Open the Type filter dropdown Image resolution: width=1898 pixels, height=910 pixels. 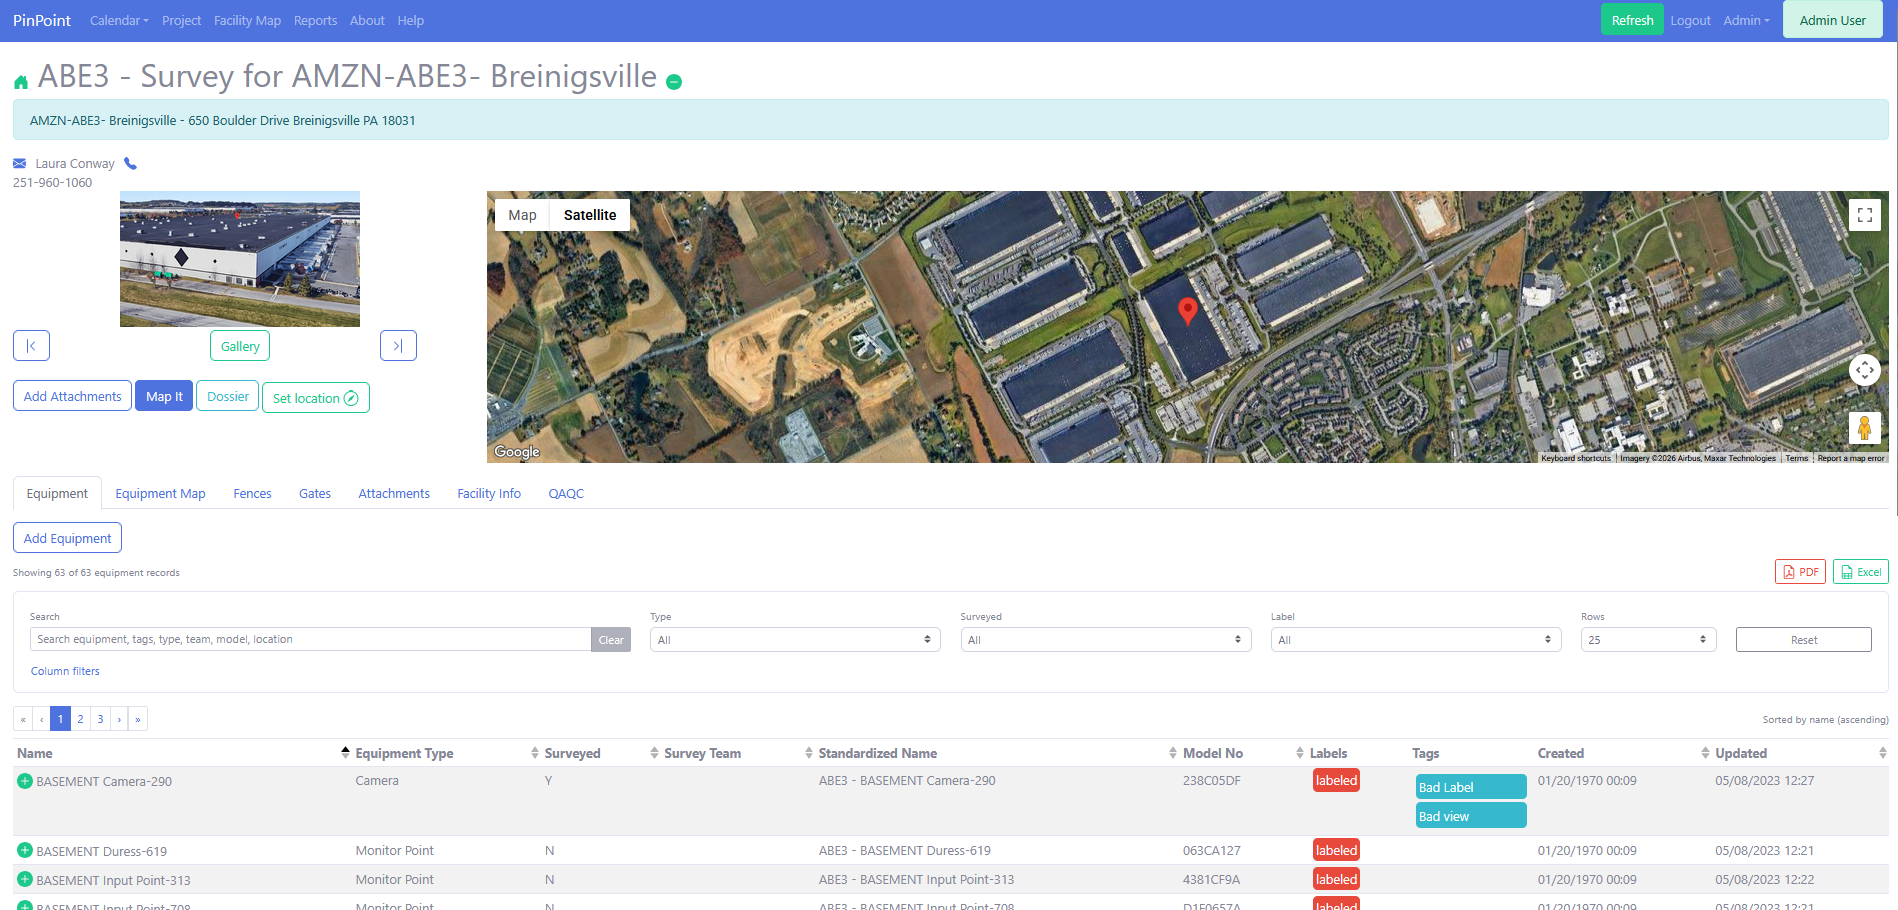pos(795,640)
